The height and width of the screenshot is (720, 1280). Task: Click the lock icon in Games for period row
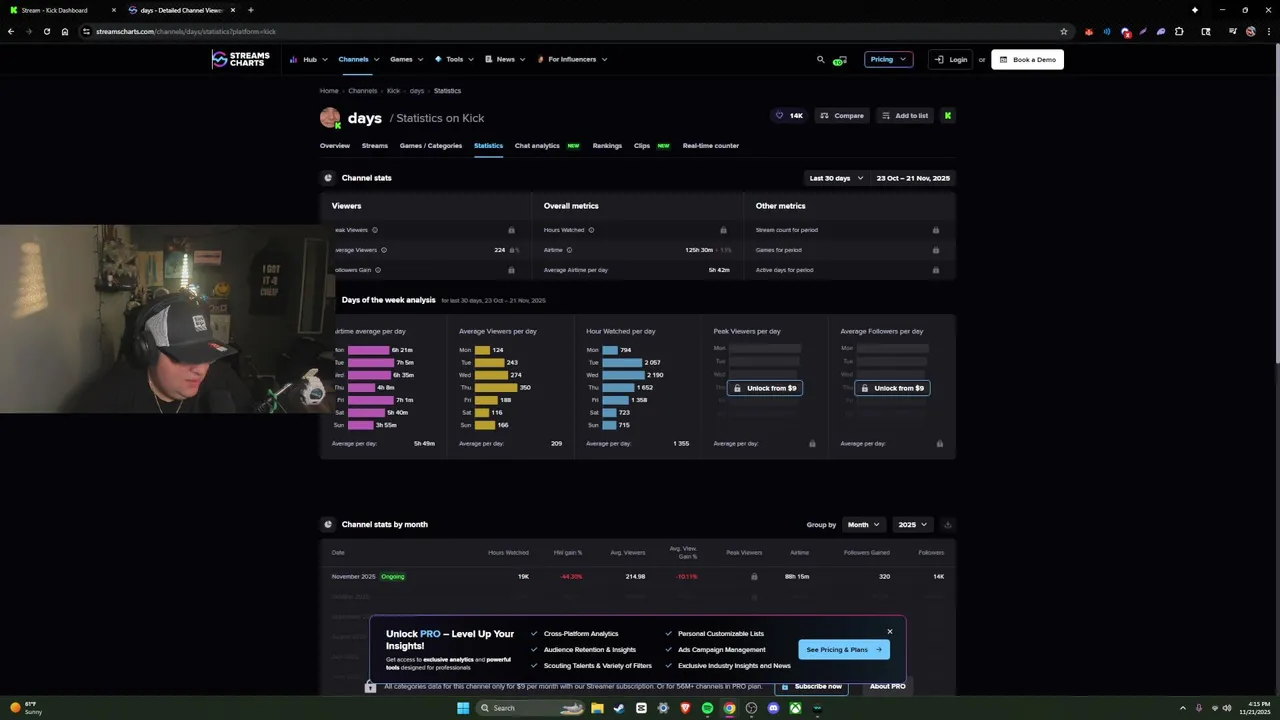point(936,250)
